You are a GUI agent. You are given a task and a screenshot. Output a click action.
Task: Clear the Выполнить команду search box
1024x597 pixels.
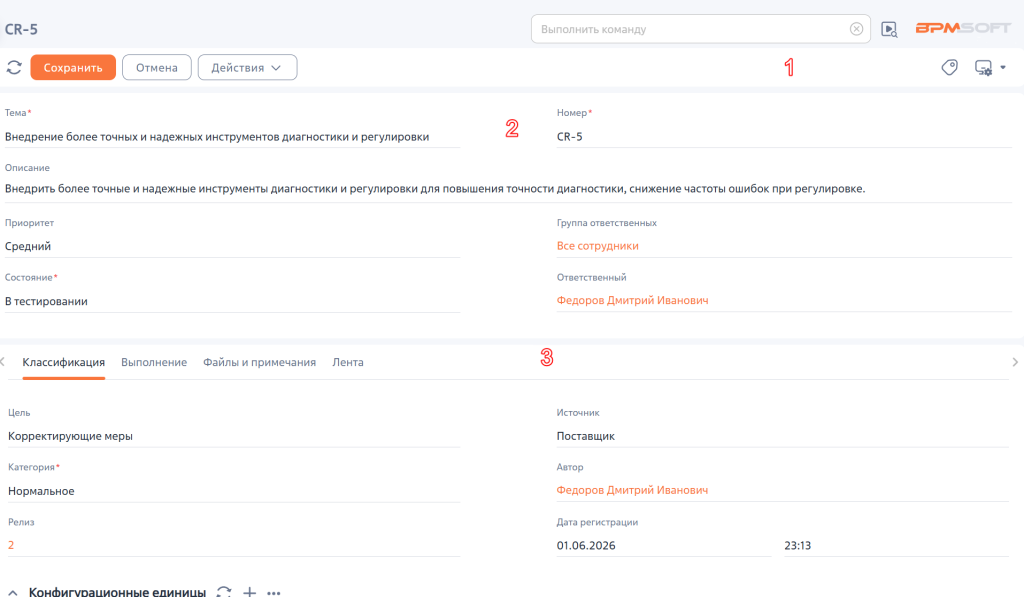pyautogui.click(x=856, y=29)
